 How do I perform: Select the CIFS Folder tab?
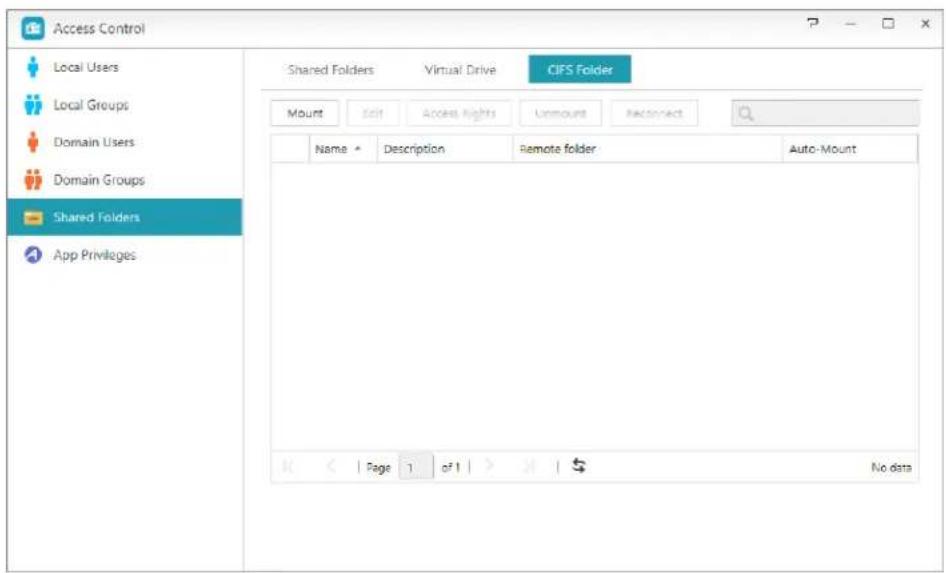click(x=580, y=69)
